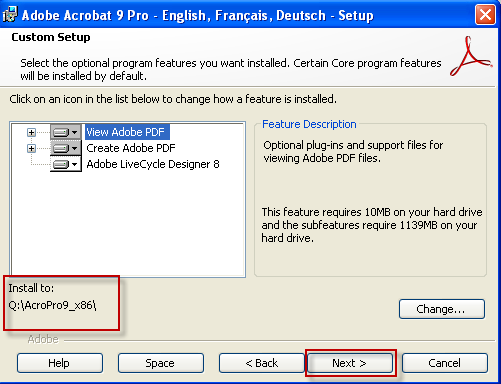The height and width of the screenshot is (384, 501).
Task: Click the installer icon in the title bar
Action: pos(10,15)
